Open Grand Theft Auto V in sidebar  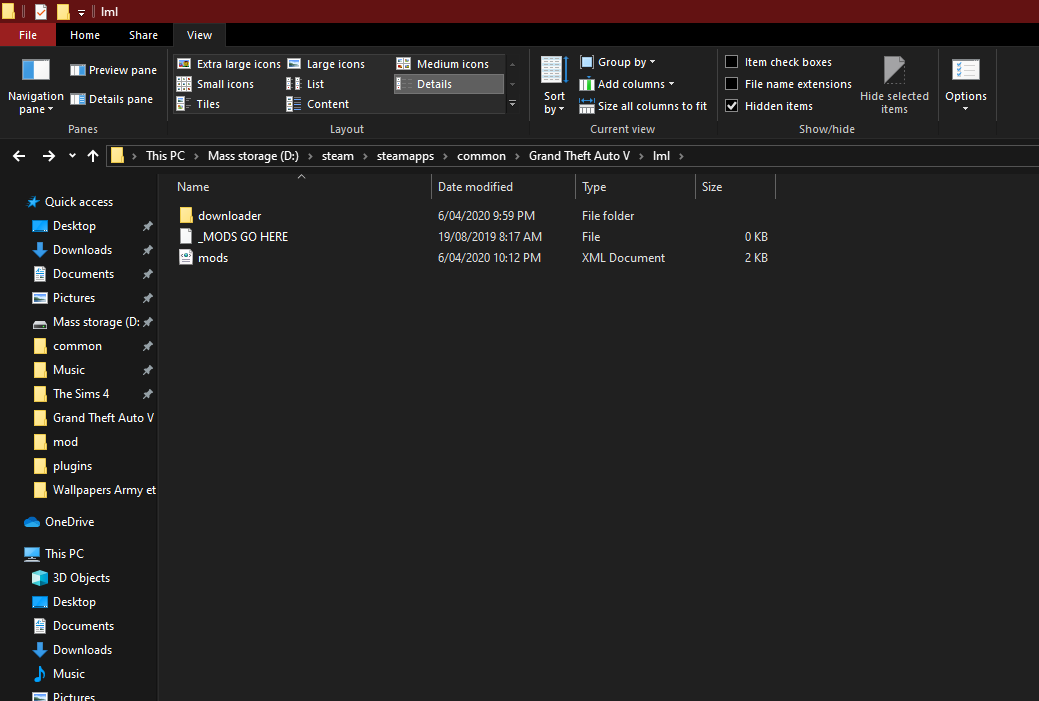pyautogui.click(x=103, y=418)
